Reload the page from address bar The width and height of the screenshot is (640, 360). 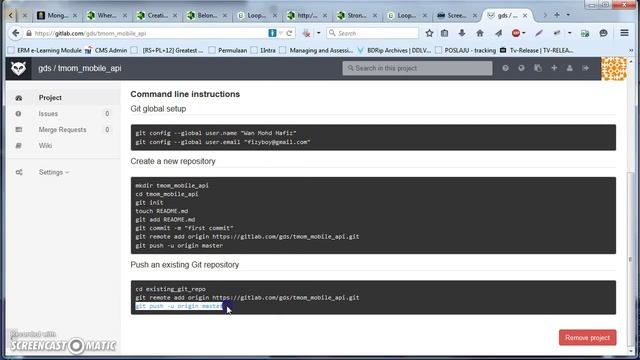[x=289, y=33]
